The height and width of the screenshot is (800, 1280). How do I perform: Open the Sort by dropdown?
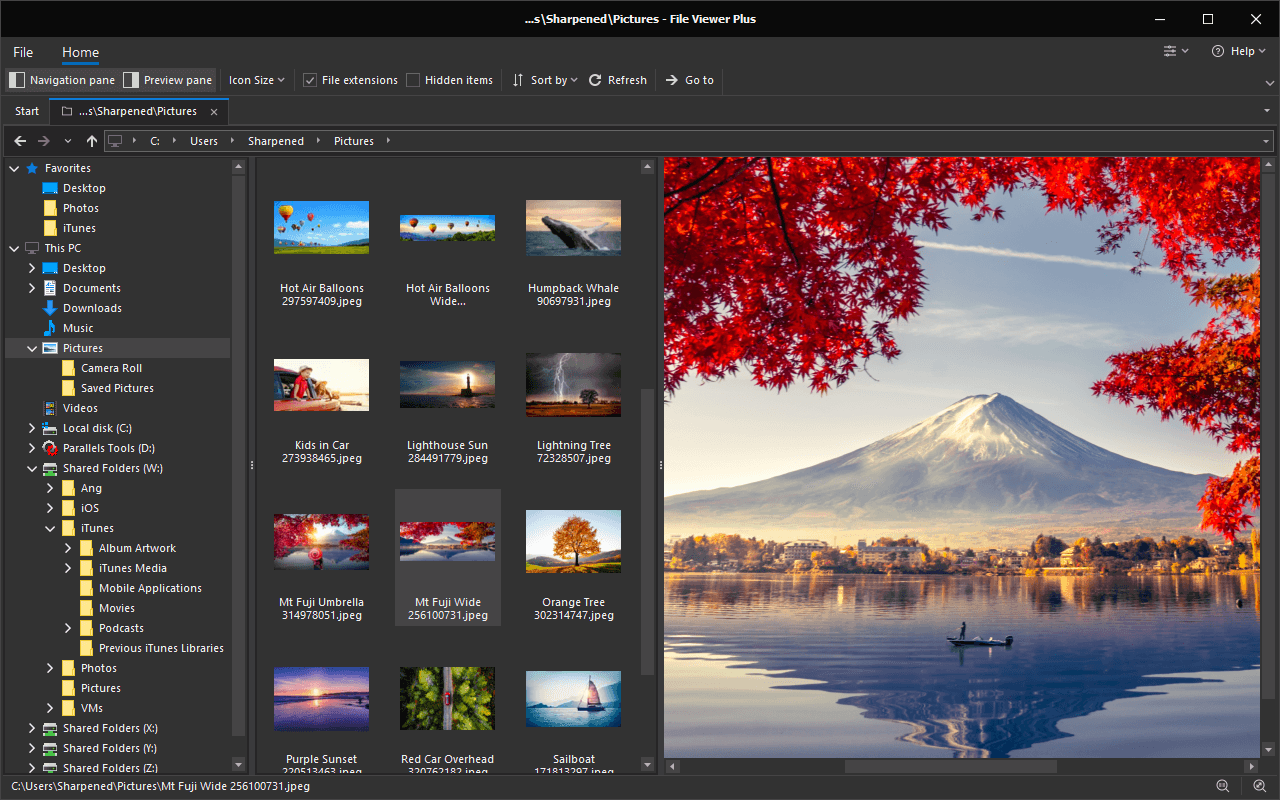coord(545,80)
